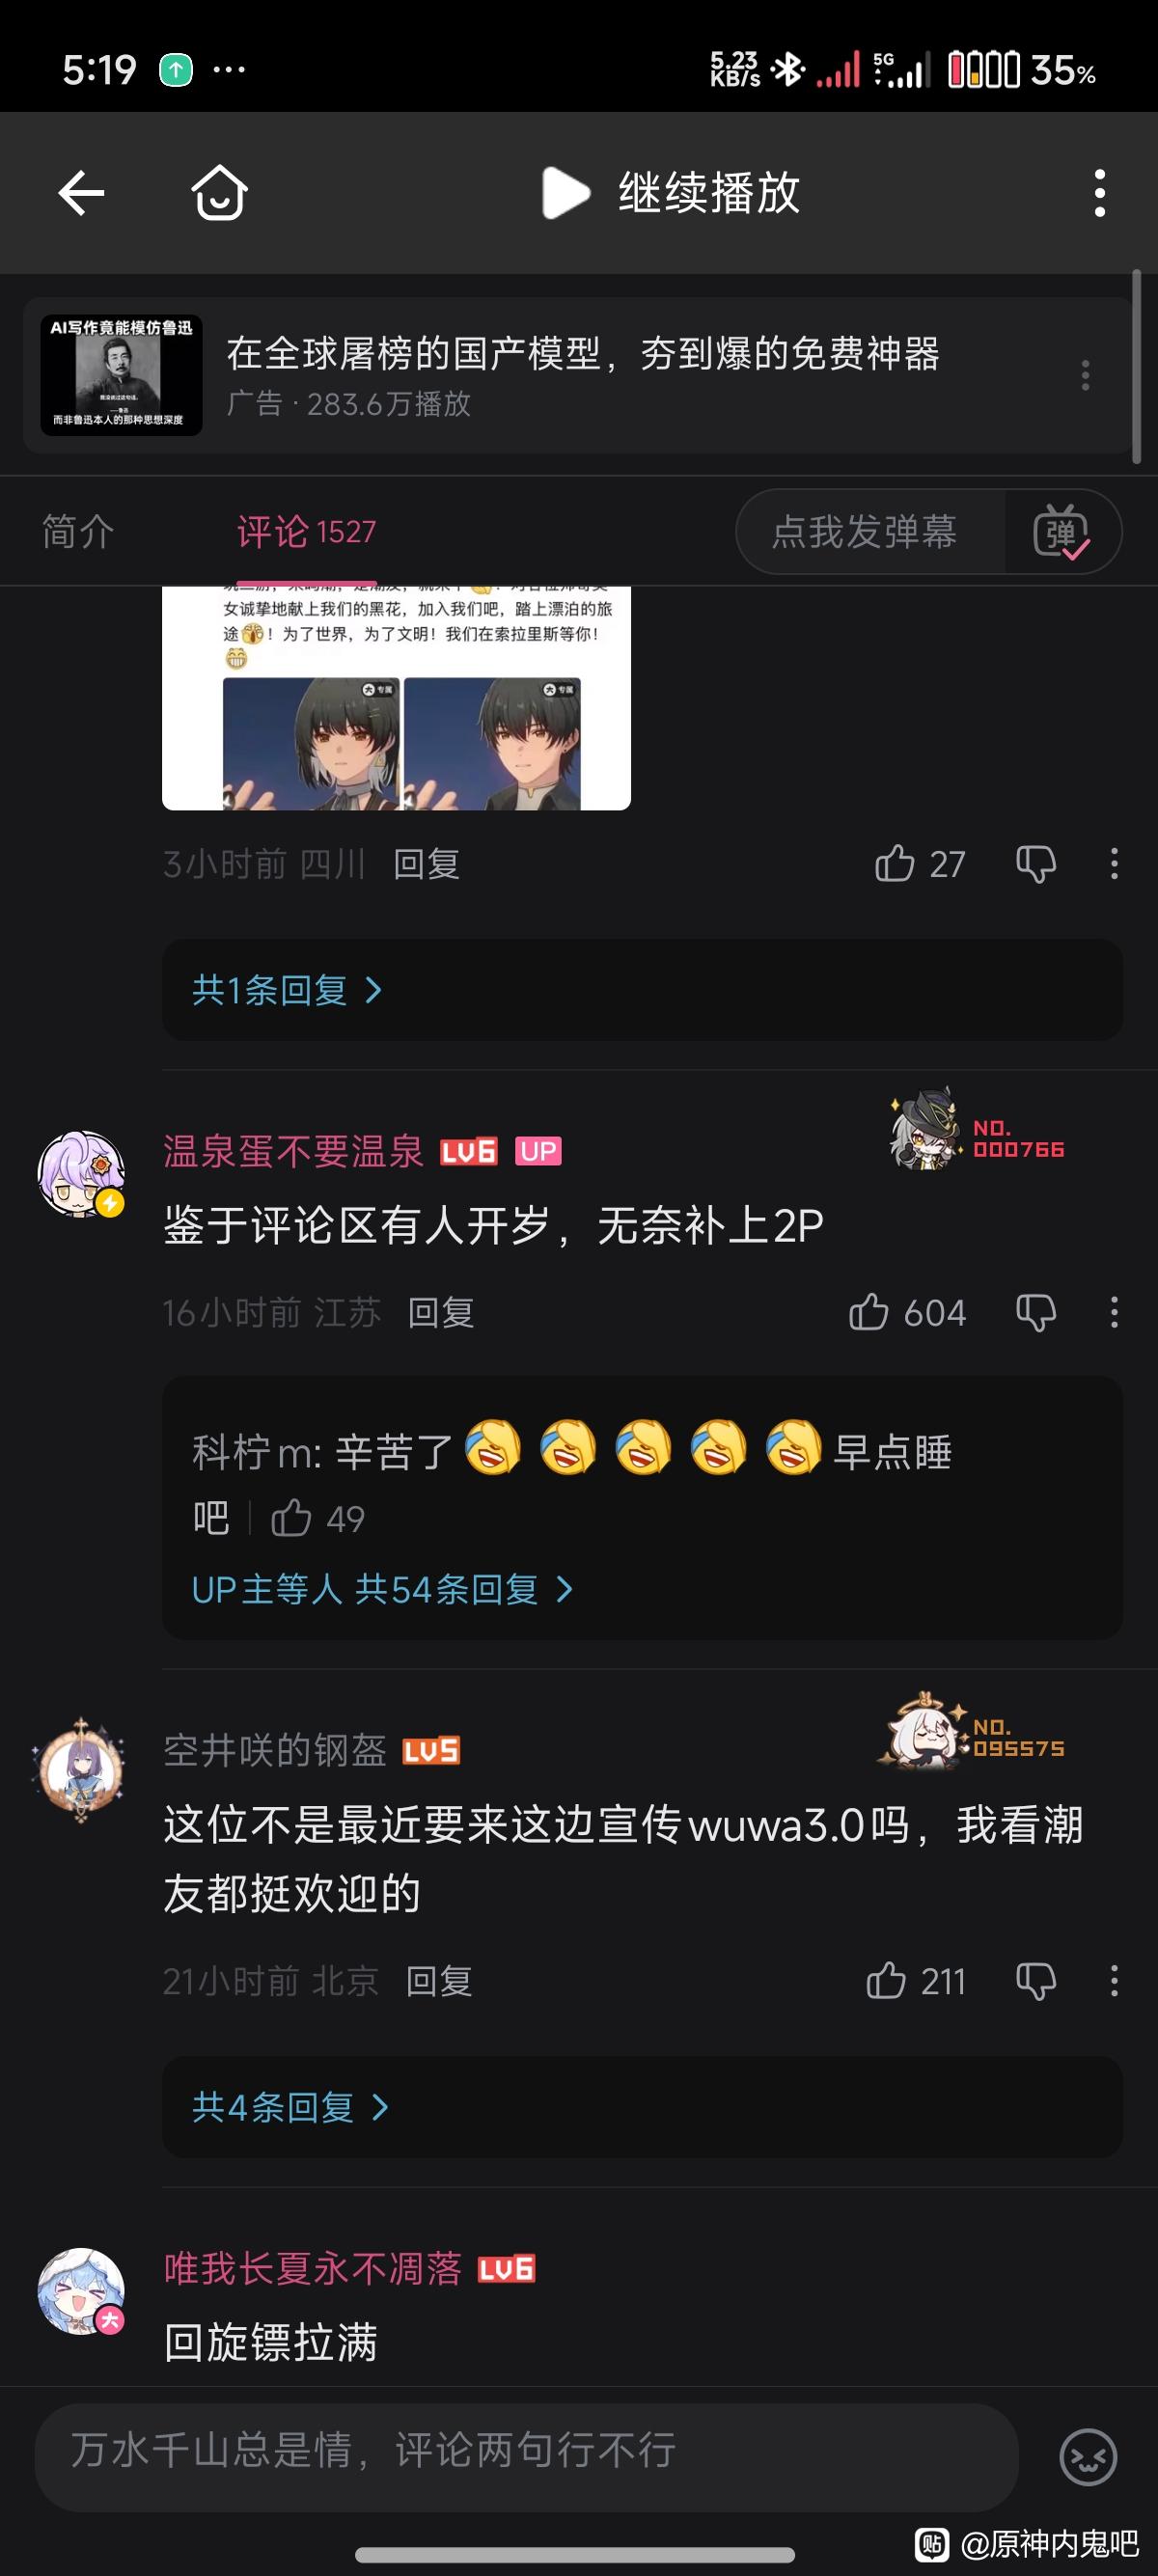Select the 评论 1527 tab

pos(306,531)
